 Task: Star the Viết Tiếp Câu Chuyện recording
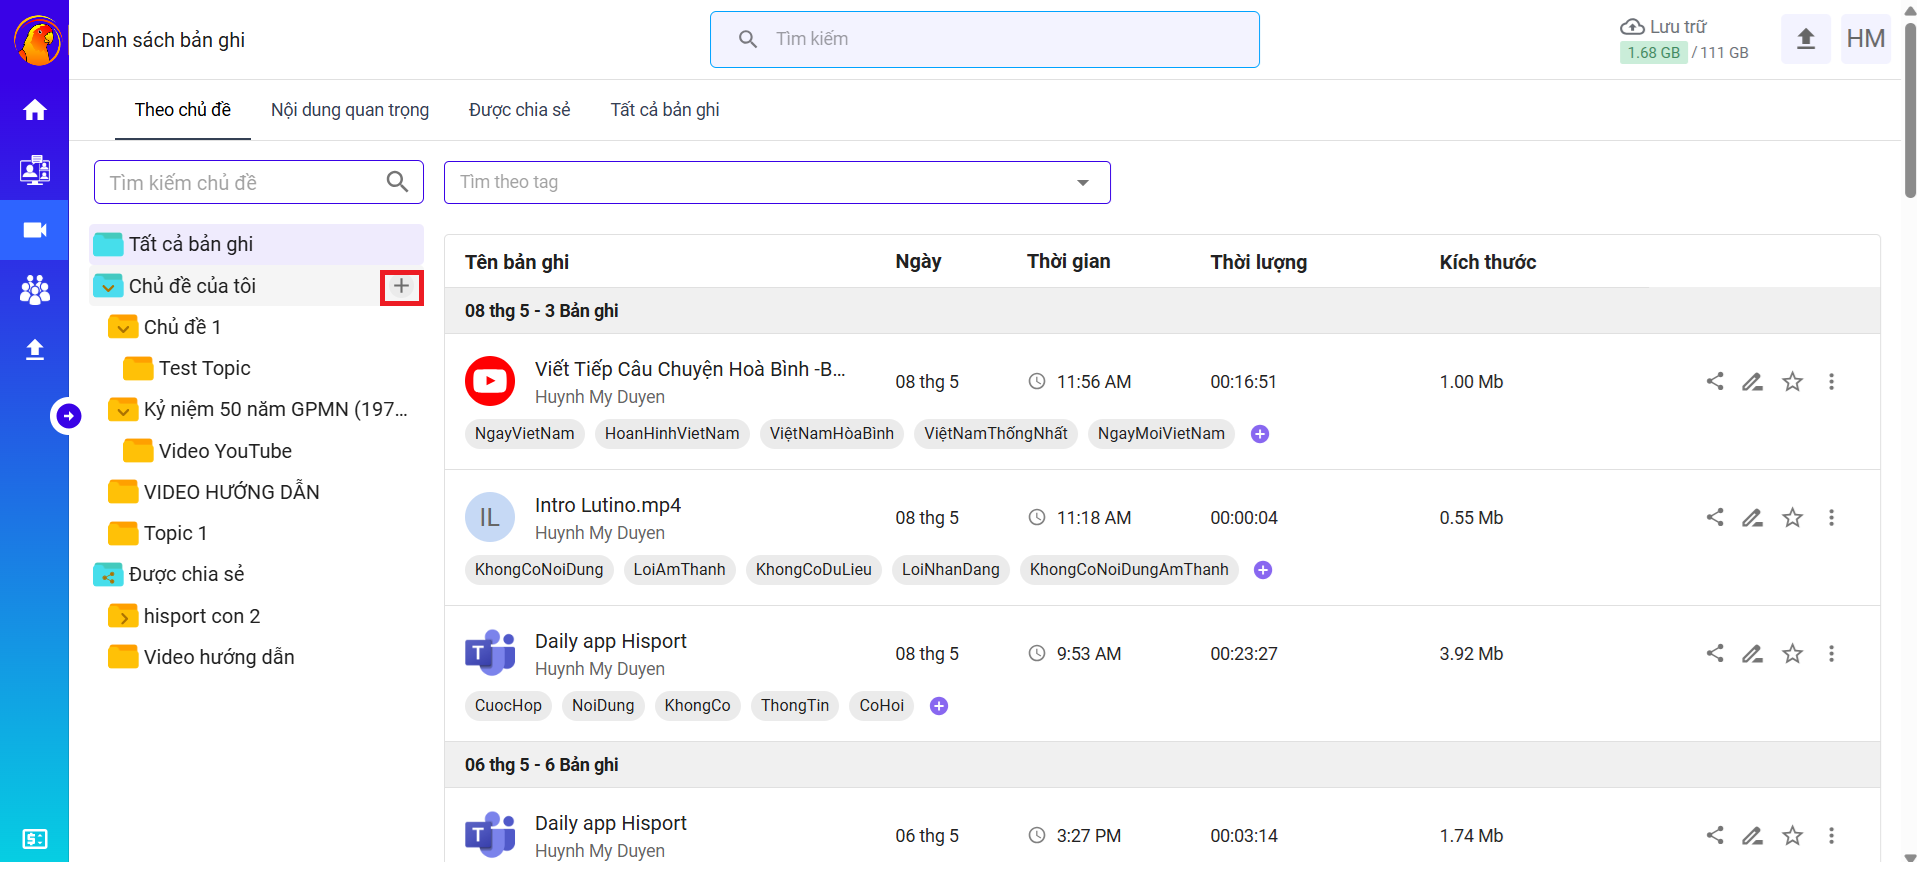point(1793,381)
